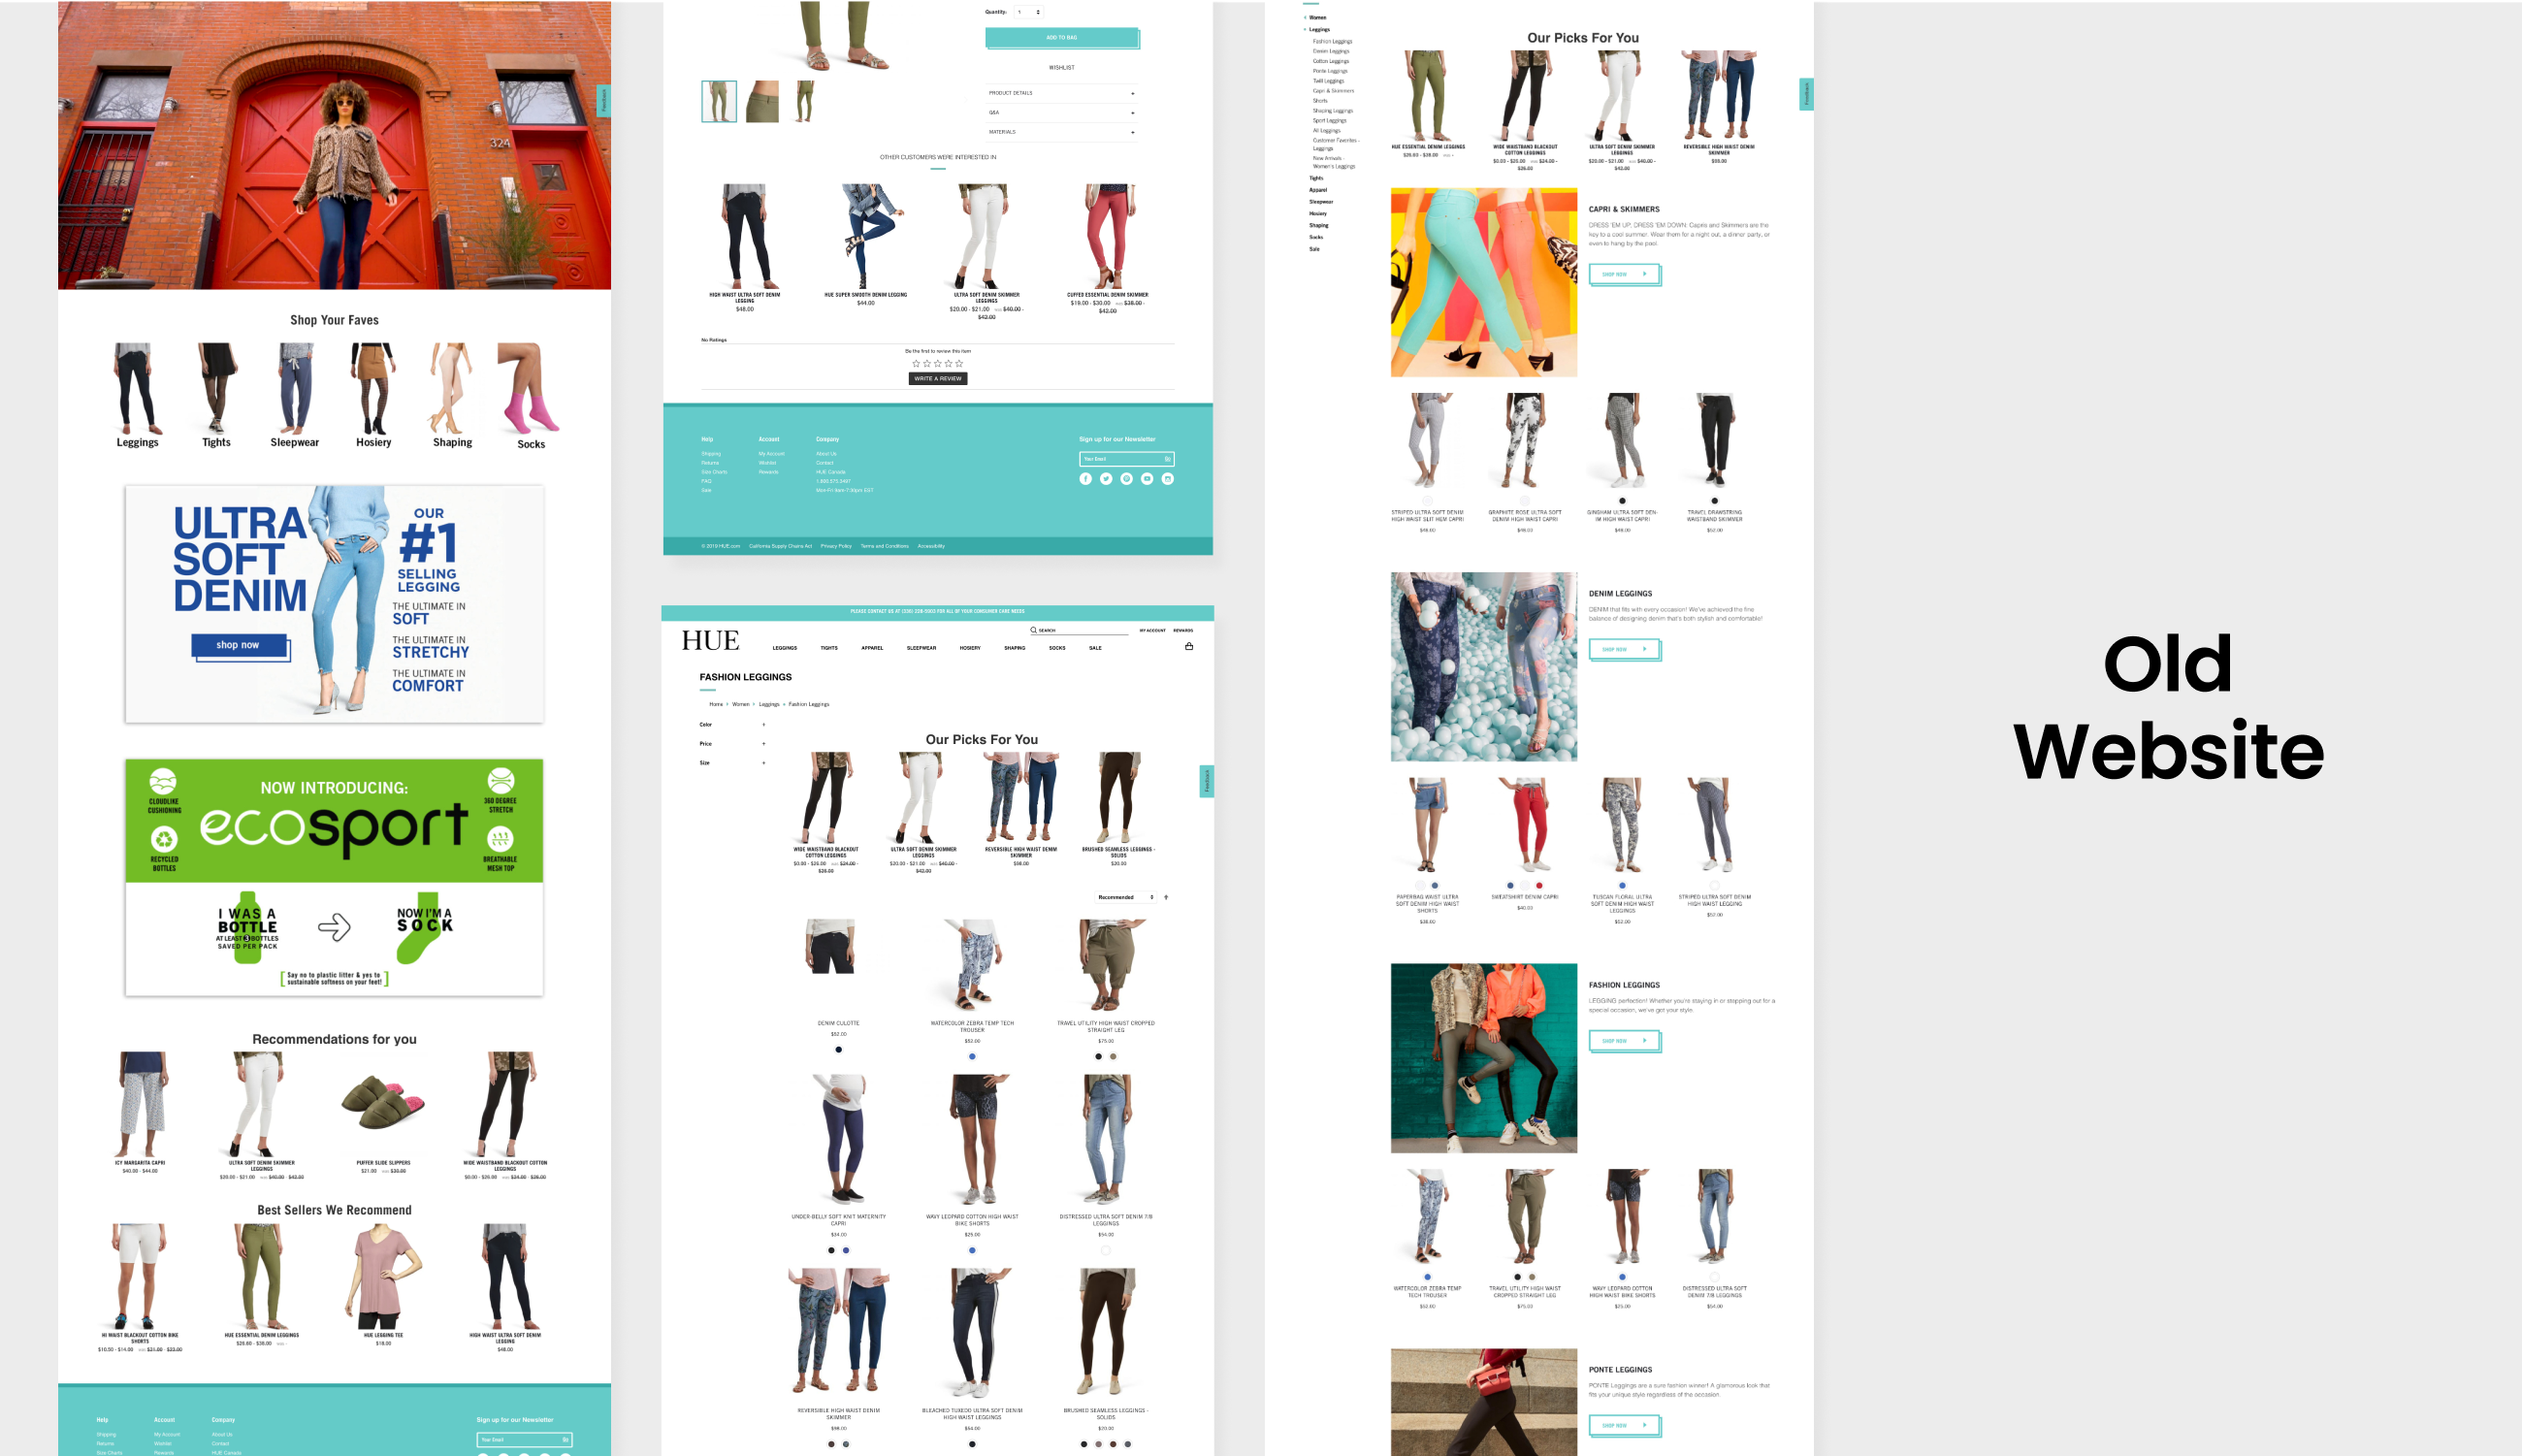Expand the Color filter
Viewport: 2522px width, 1456px height.
(764, 725)
